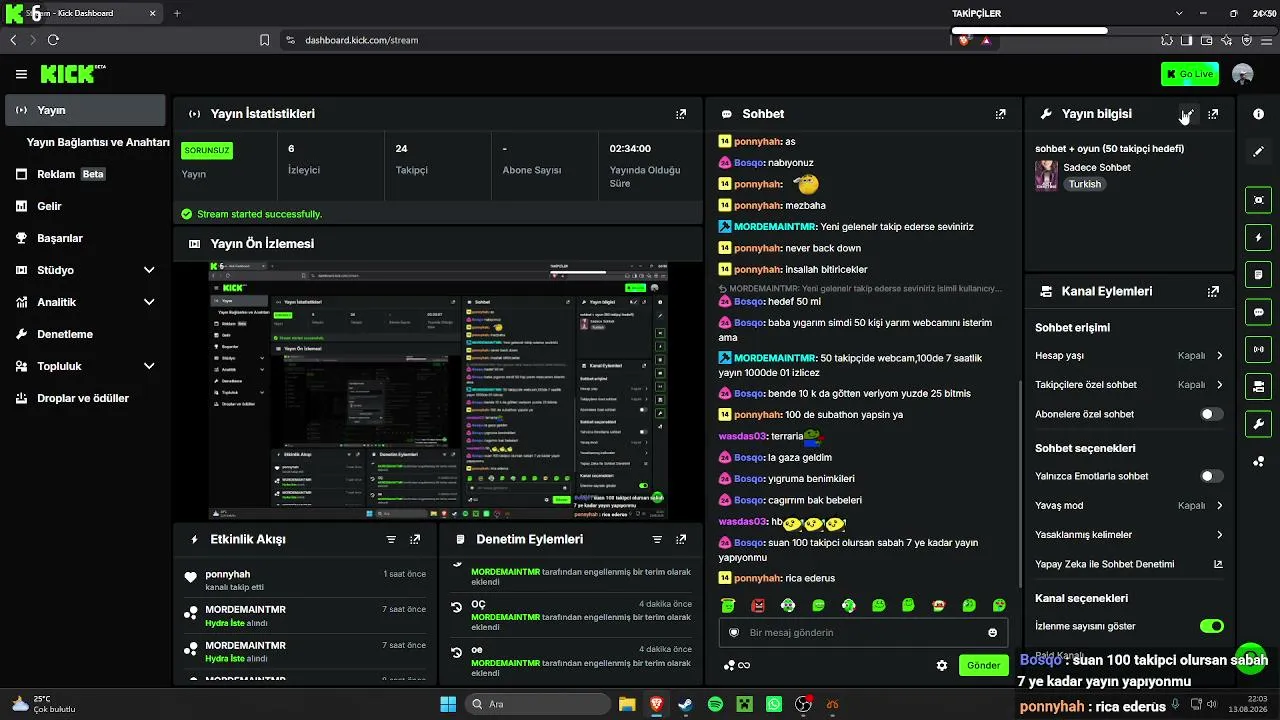The image size is (1280, 720).
Task: Click the stream preview thumbnail
Action: coord(438,391)
